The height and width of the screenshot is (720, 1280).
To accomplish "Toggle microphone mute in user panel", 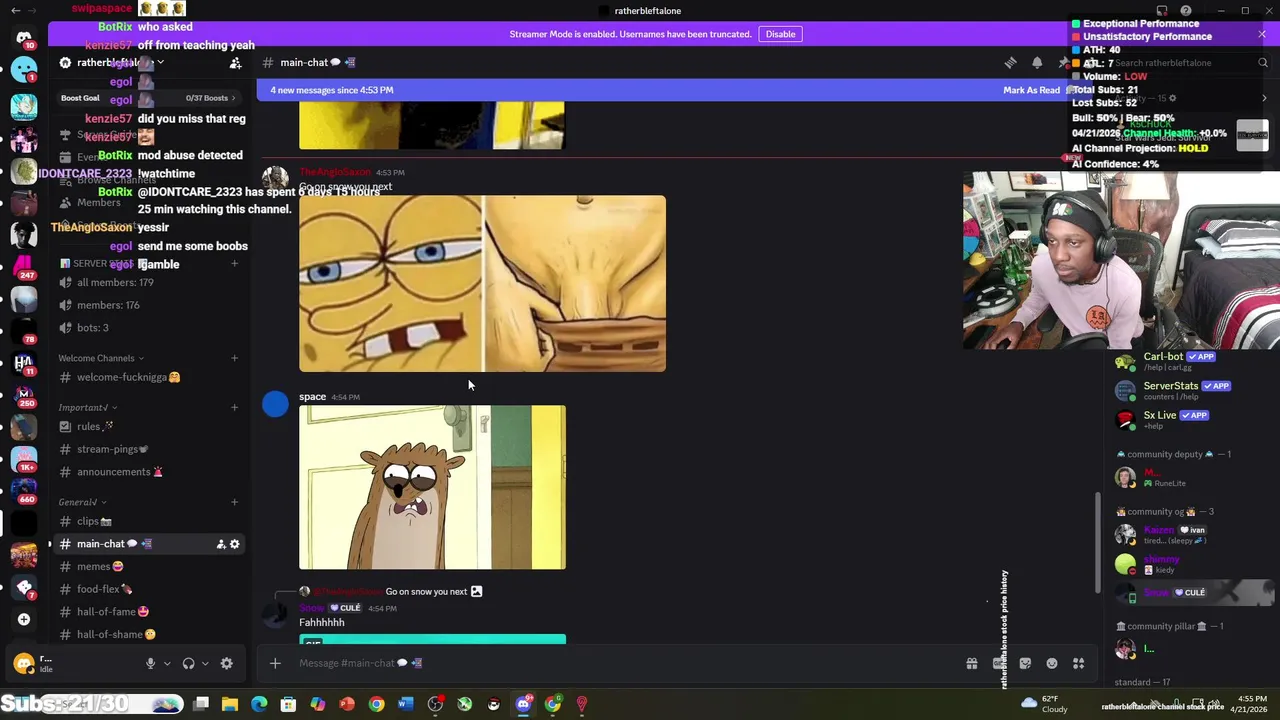I will pos(151,663).
